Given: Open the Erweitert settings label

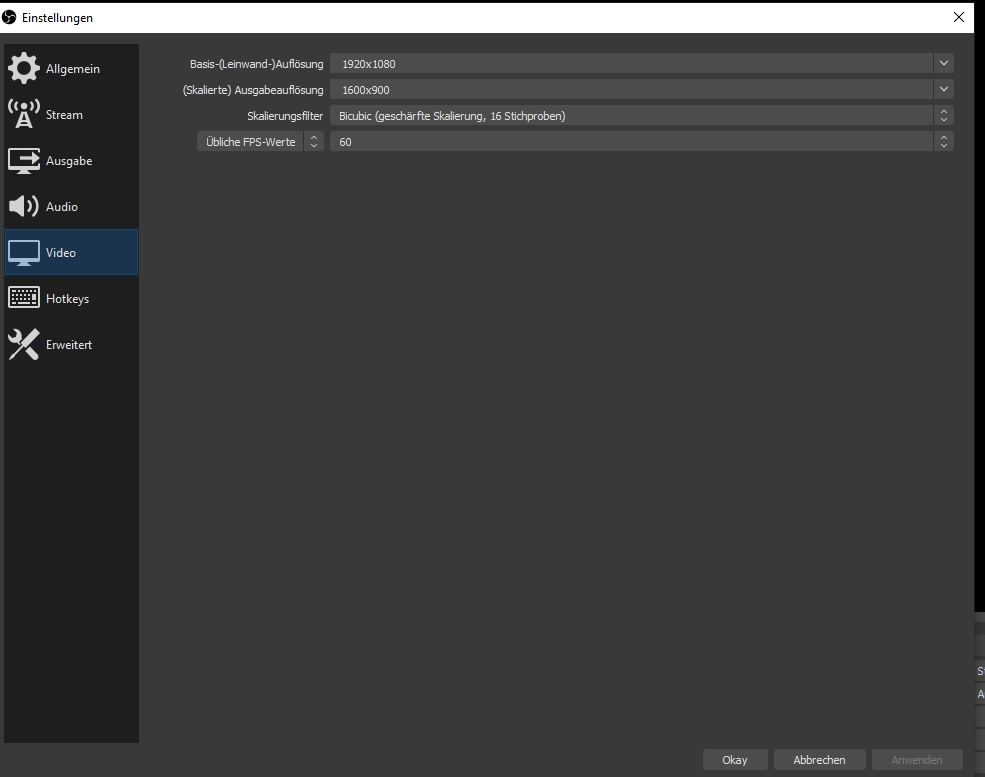Looking at the screenshot, I should pyautogui.click(x=69, y=345).
